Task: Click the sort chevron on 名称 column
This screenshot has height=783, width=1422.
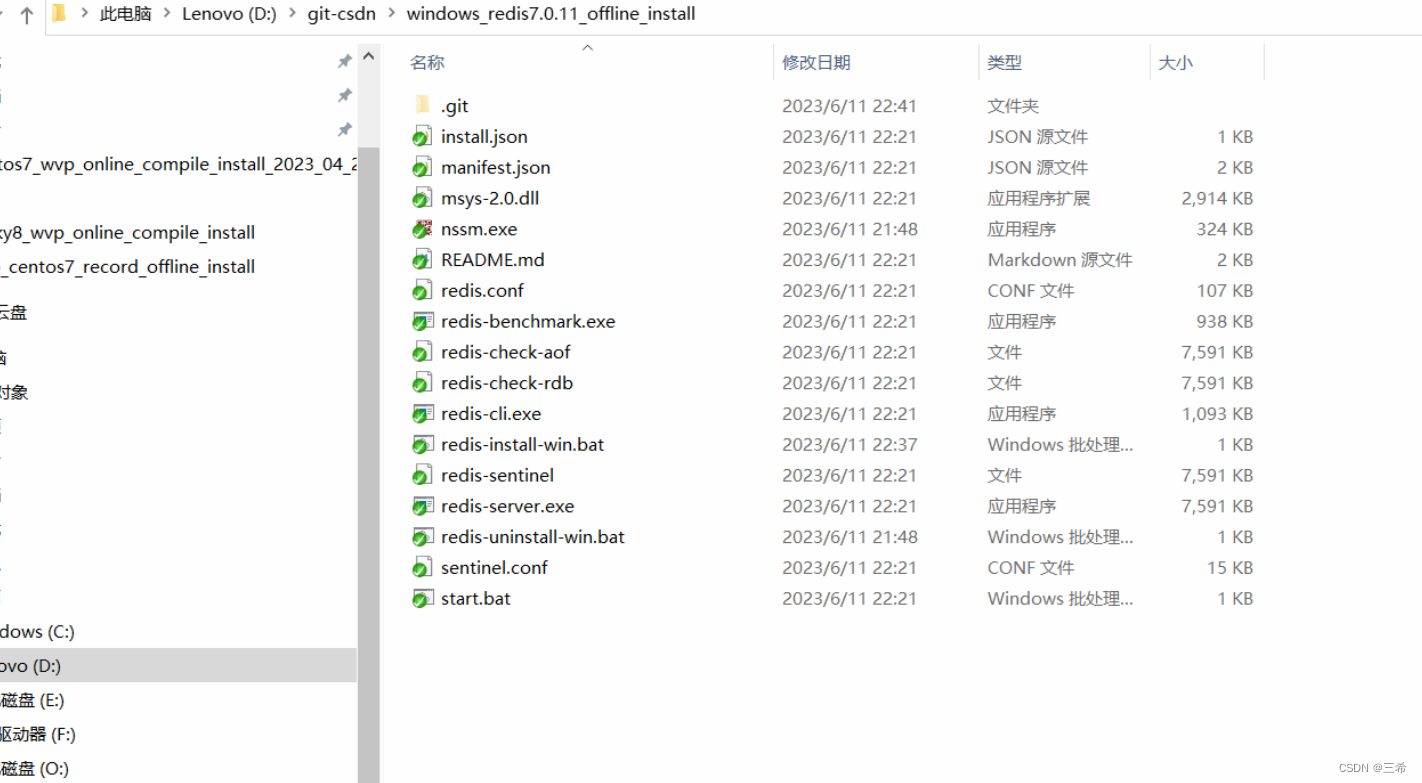Action: pos(587,45)
